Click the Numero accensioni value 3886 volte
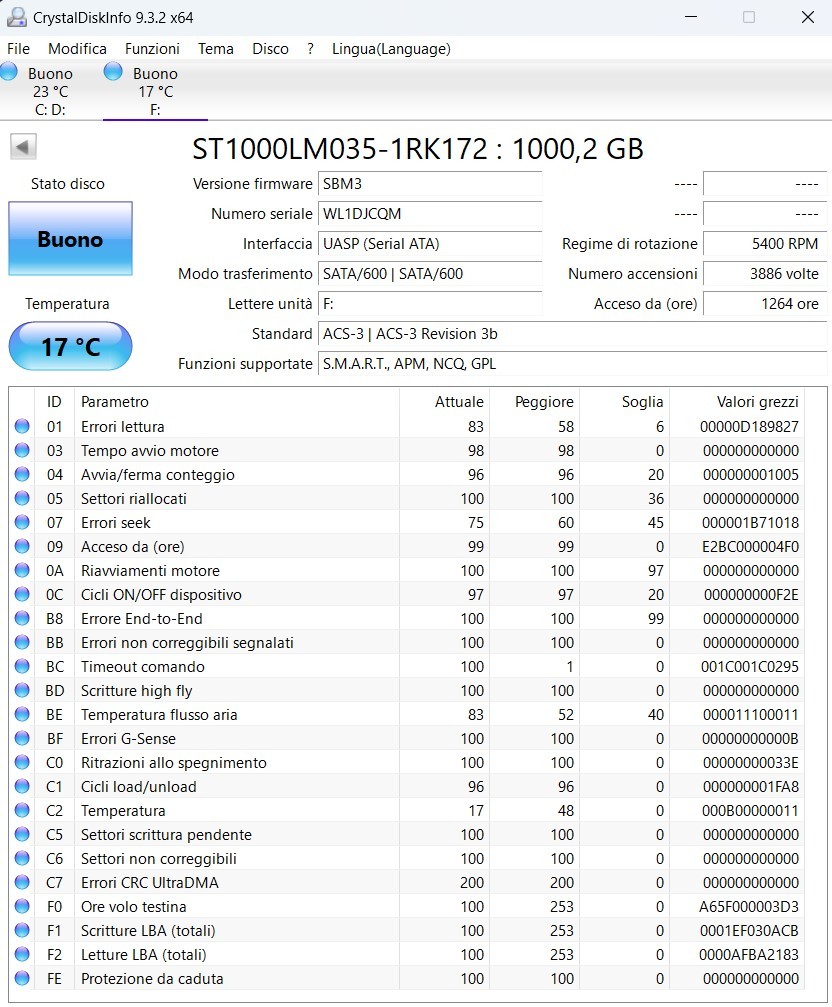The width and height of the screenshot is (832, 1007). pyautogui.click(x=765, y=274)
